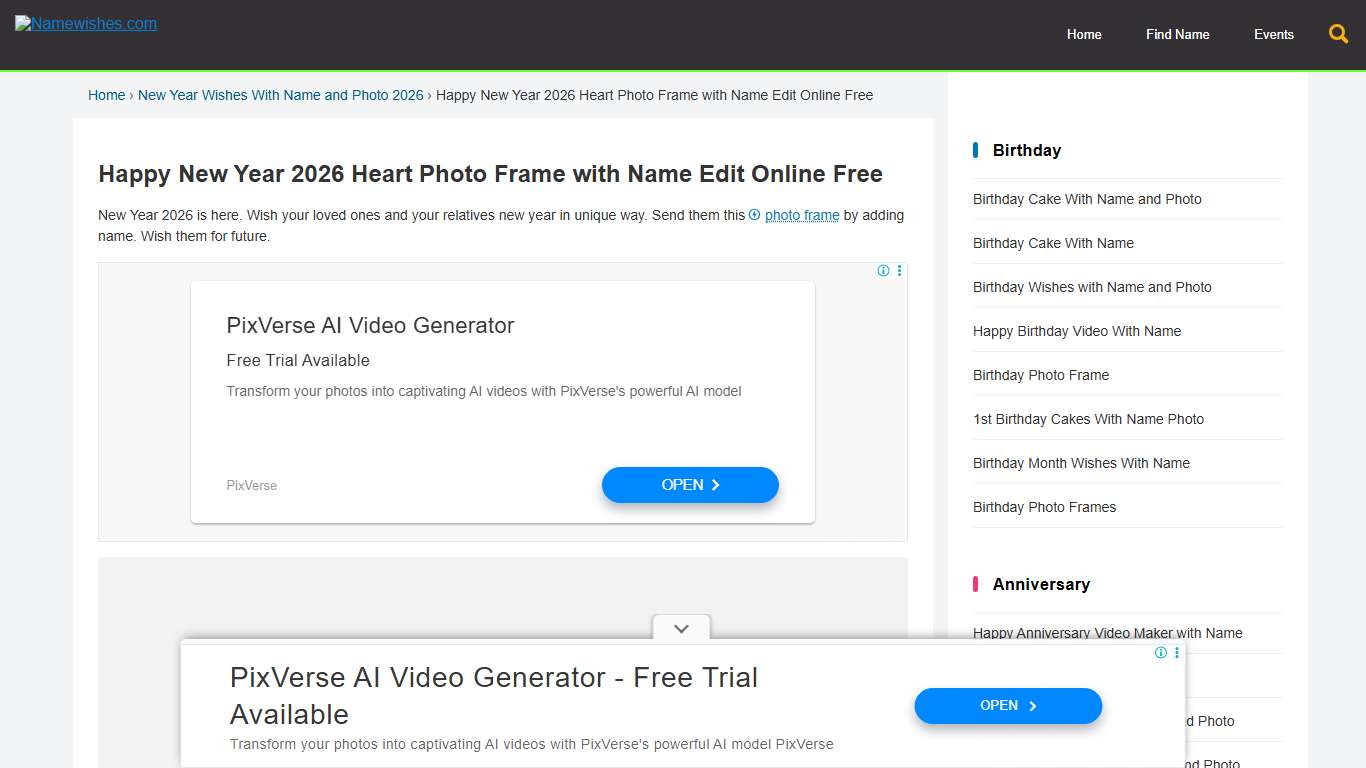Visit Happy Birthday Video With Name link
Viewport: 1366px width, 768px height.
tap(1076, 331)
